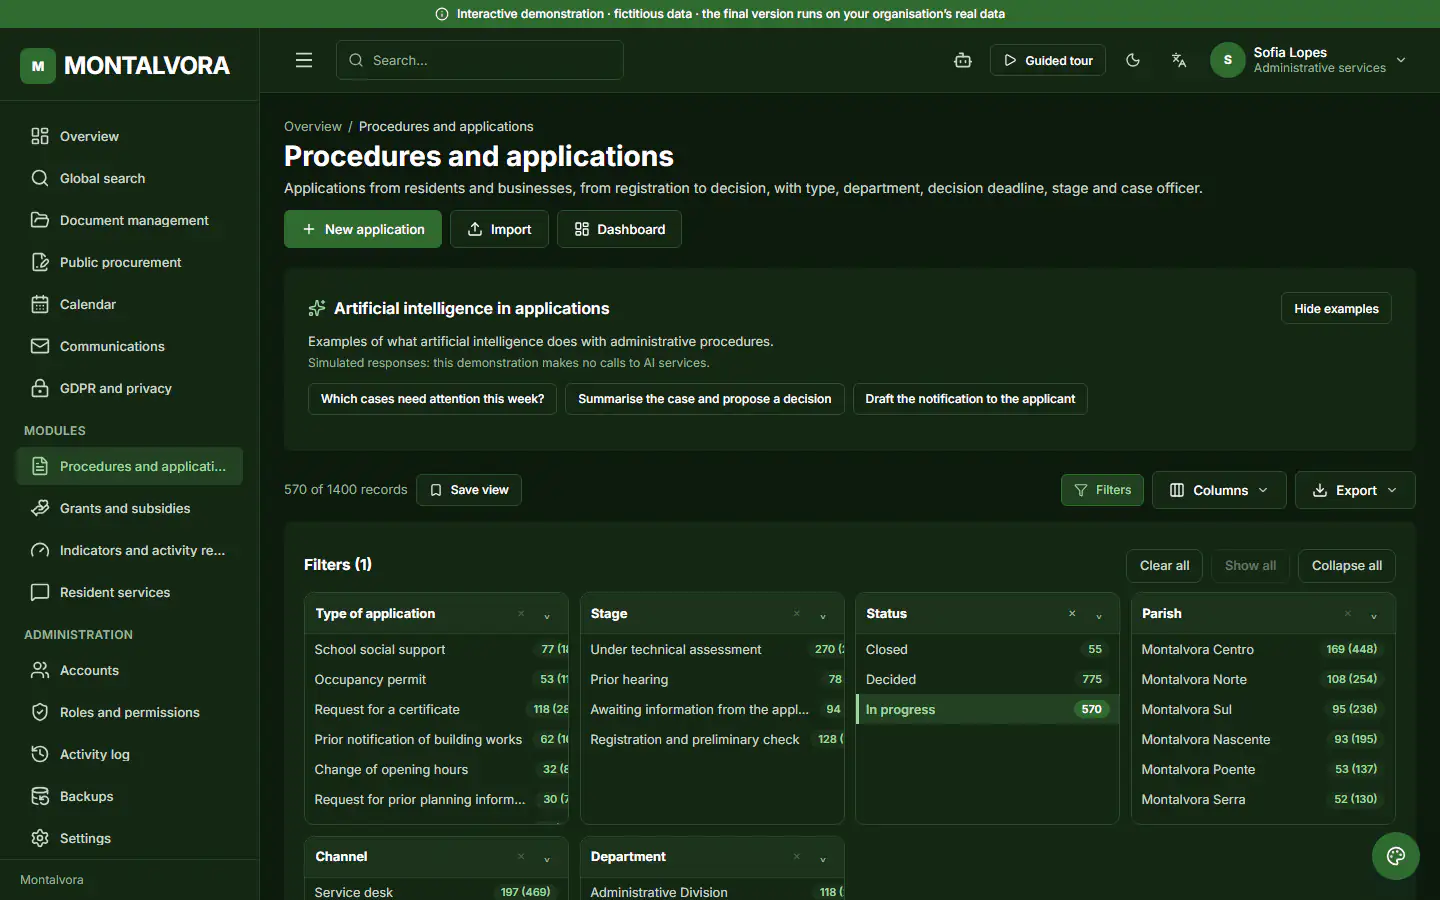Open the language translation icon
The image size is (1440, 900).
tap(1179, 60)
